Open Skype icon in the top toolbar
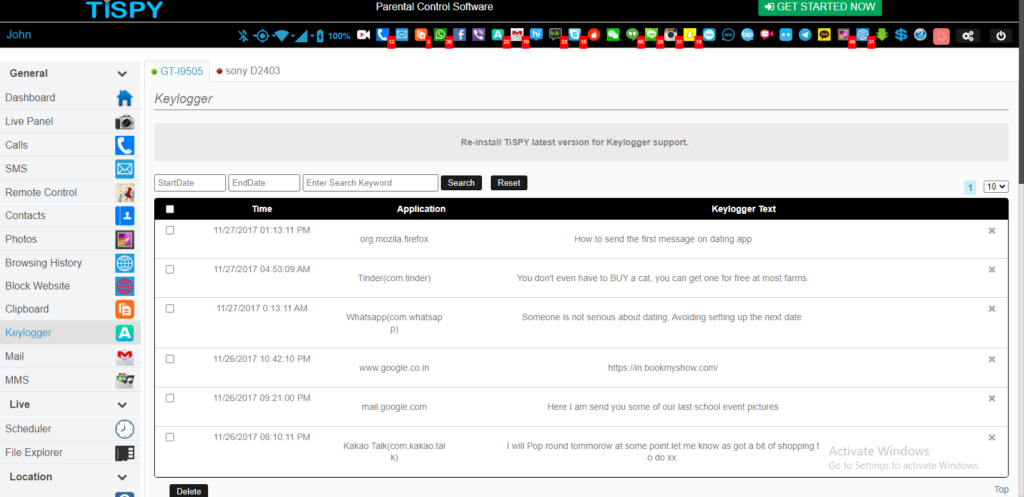The image size is (1024, 497). (x=575, y=35)
